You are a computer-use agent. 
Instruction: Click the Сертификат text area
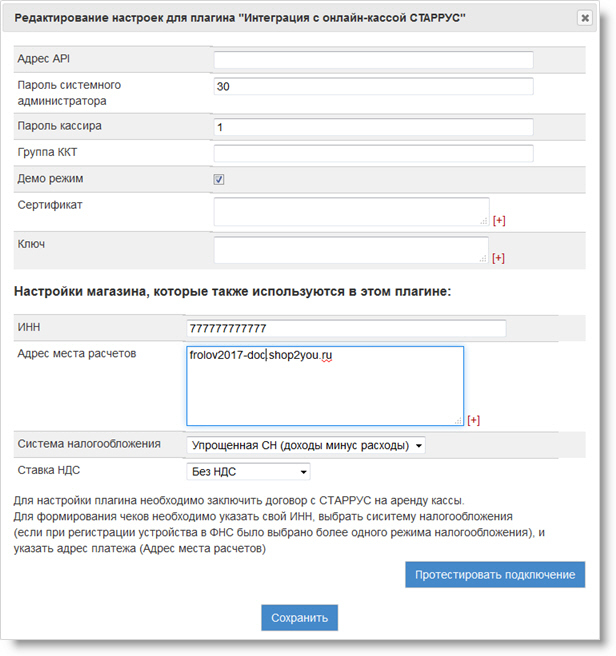pos(351,212)
